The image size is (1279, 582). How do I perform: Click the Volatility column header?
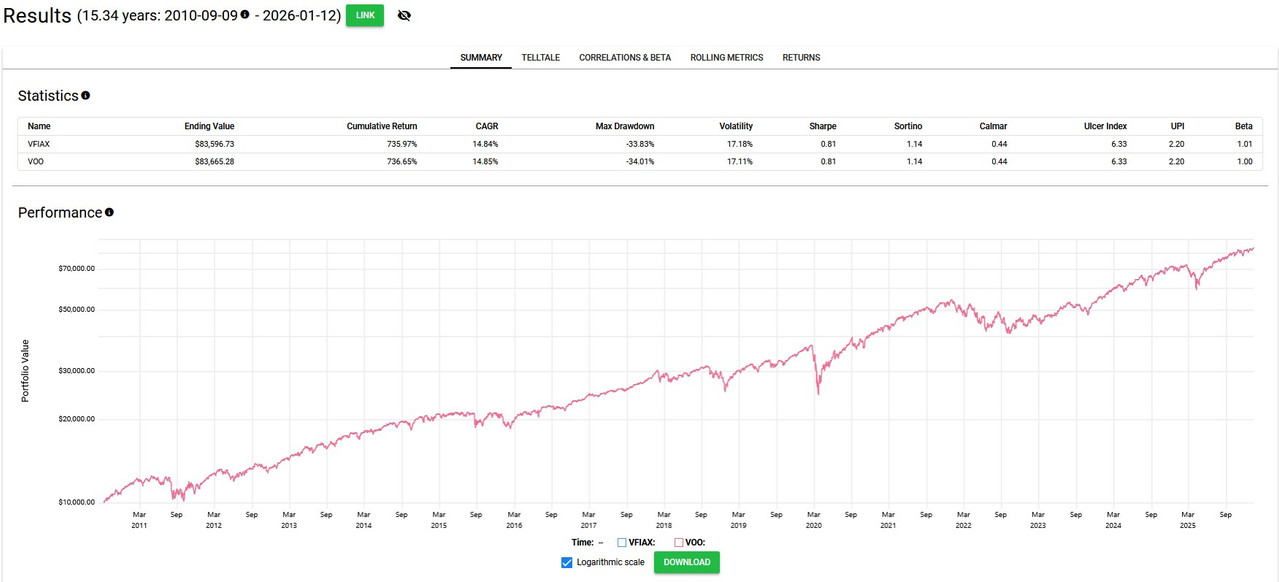736,127
